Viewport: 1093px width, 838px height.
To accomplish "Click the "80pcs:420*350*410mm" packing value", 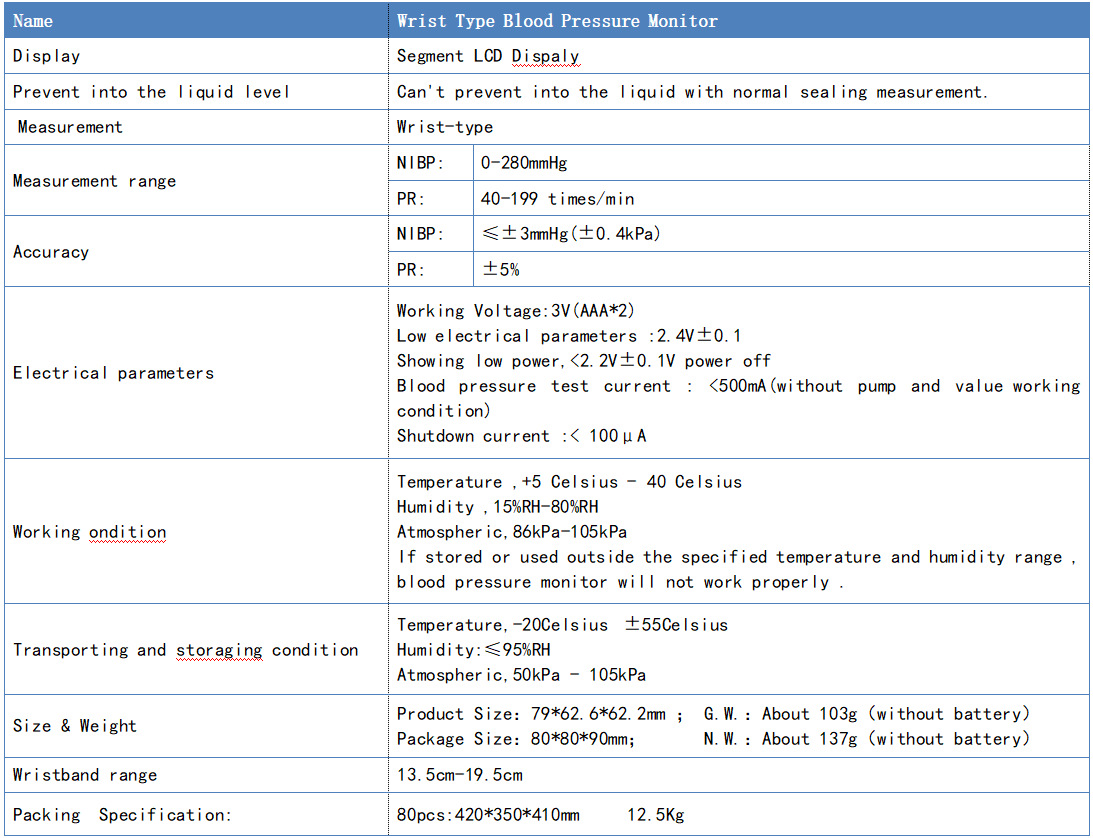I will pyautogui.click(x=488, y=815).
